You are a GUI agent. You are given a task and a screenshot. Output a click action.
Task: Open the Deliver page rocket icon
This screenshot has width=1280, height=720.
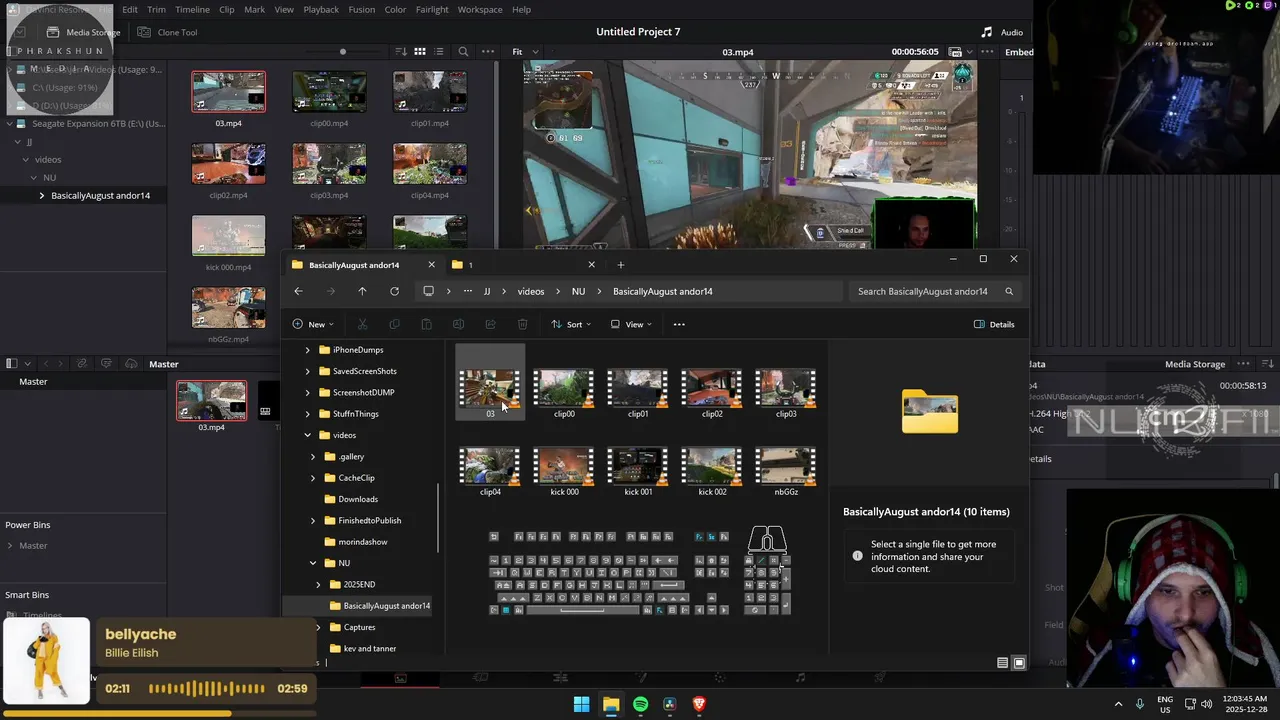[x=880, y=678]
